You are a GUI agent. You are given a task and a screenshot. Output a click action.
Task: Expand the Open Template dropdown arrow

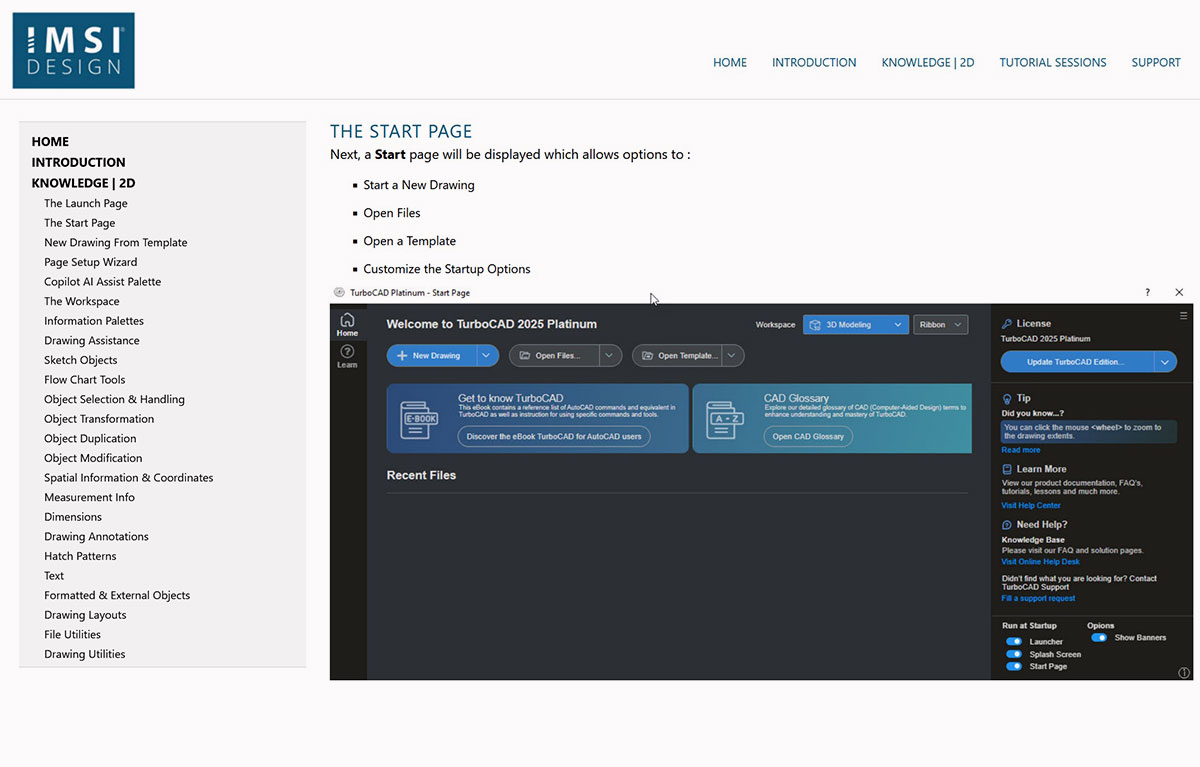pos(732,355)
